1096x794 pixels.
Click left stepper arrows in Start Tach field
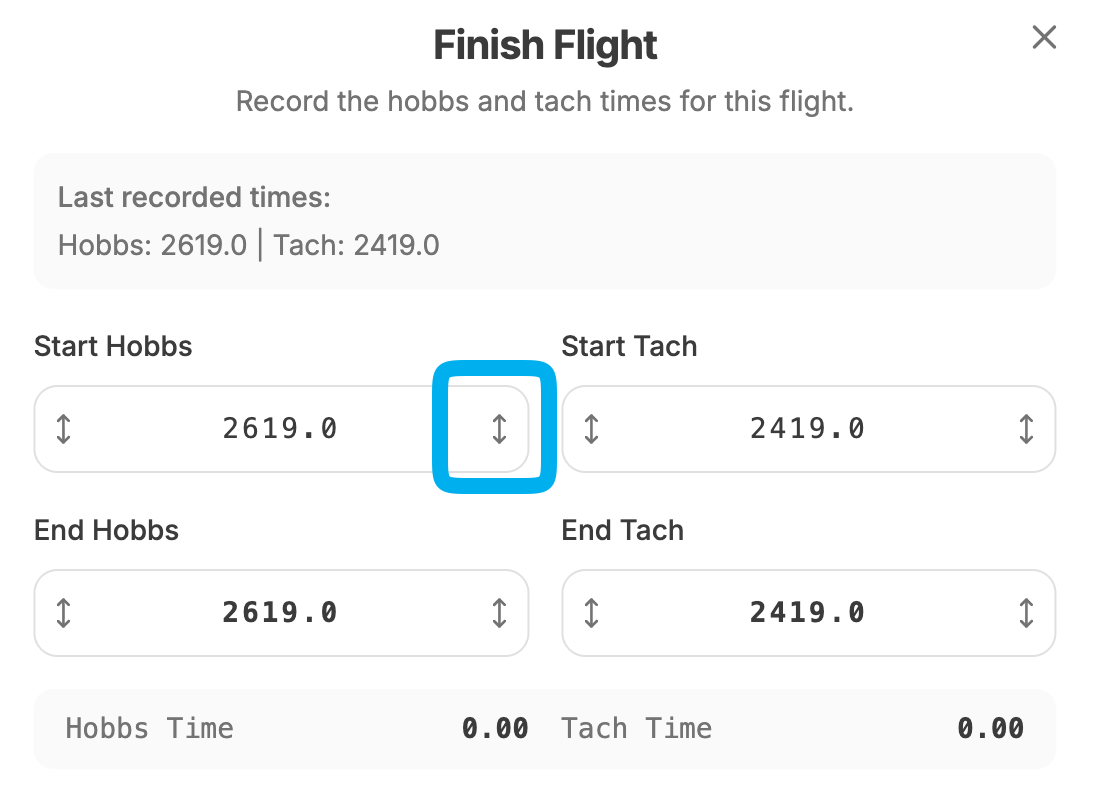point(591,429)
